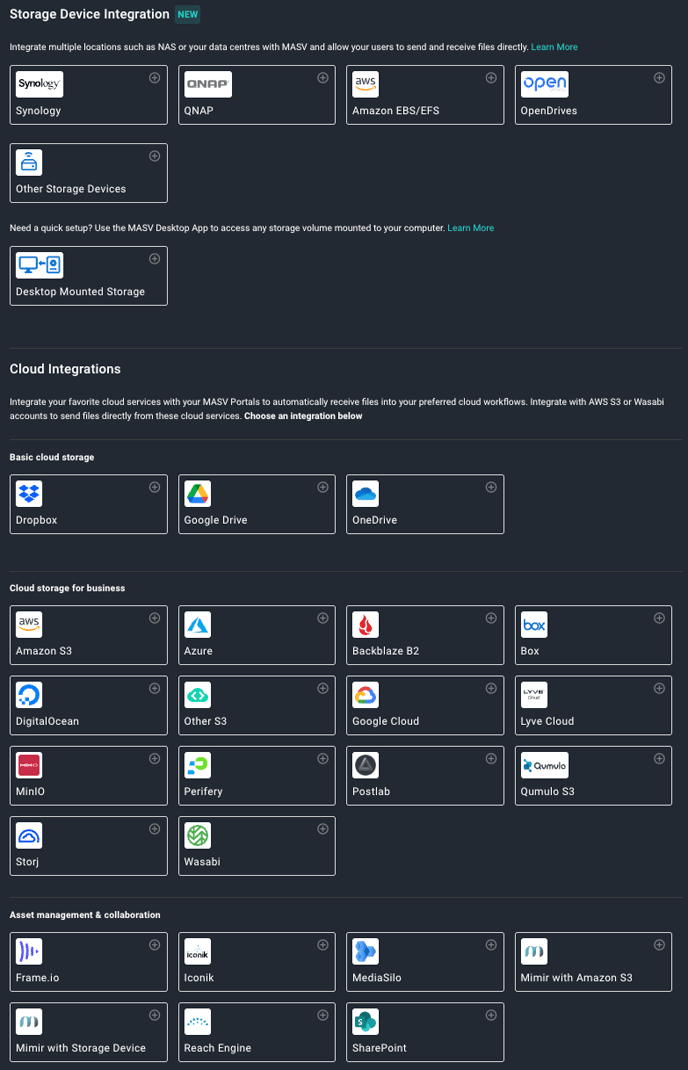Click the Reach Engine logo icon
This screenshot has width=688, height=1070.
(x=198, y=1022)
